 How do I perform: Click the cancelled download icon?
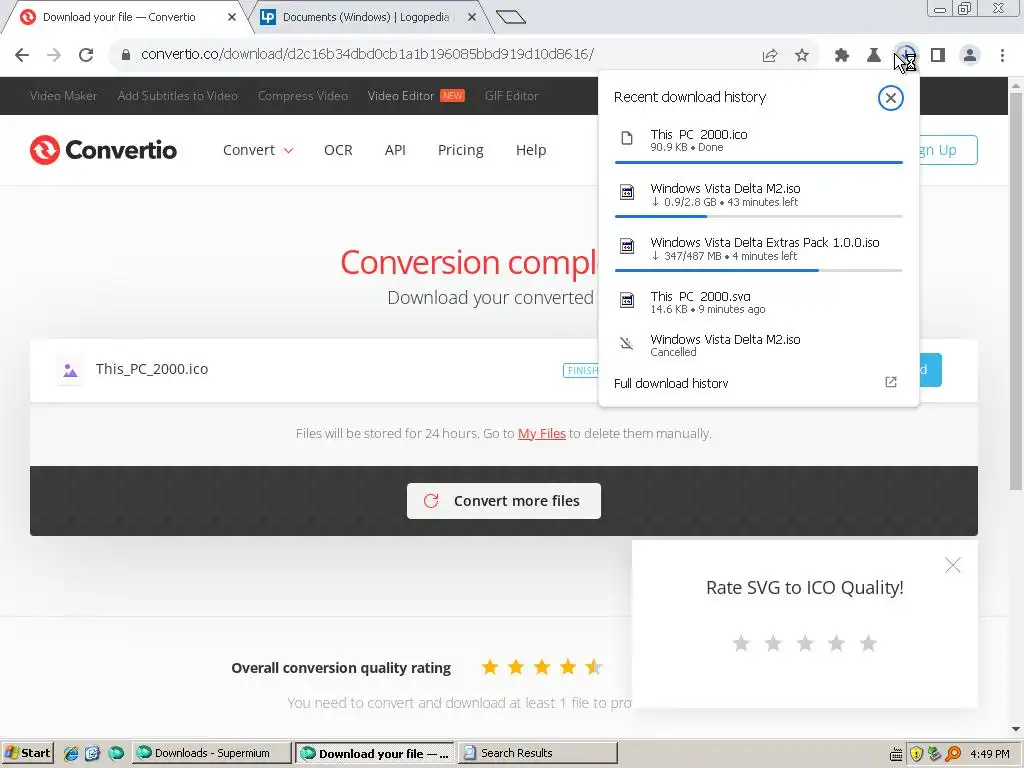click(x=627, y=343)
